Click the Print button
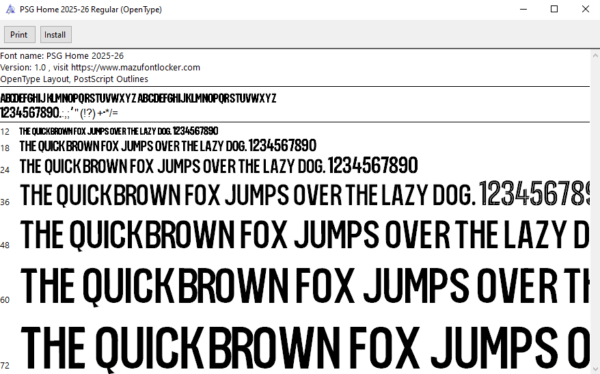The height and width of the screenshot is (374, 600). (x=20, y=34)
